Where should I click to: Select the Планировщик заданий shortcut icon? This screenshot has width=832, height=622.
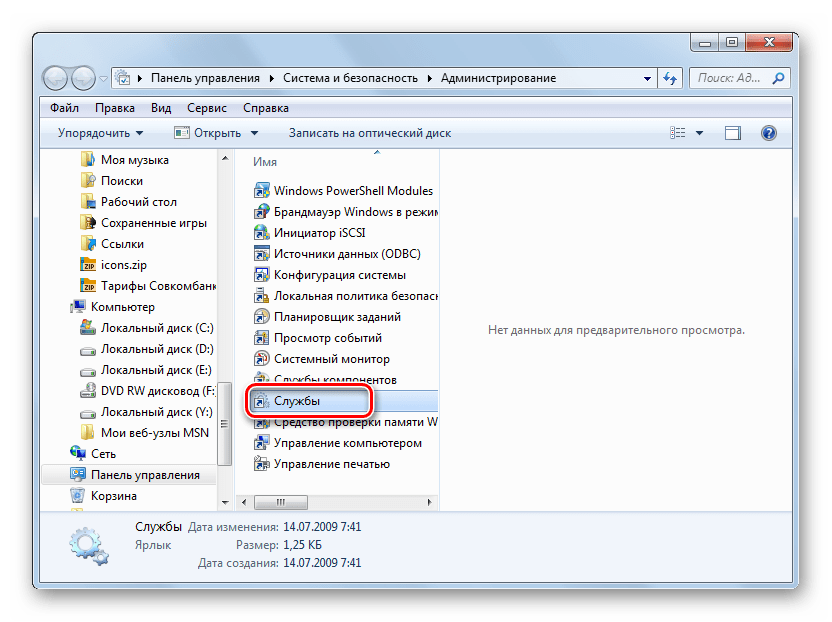262,317
